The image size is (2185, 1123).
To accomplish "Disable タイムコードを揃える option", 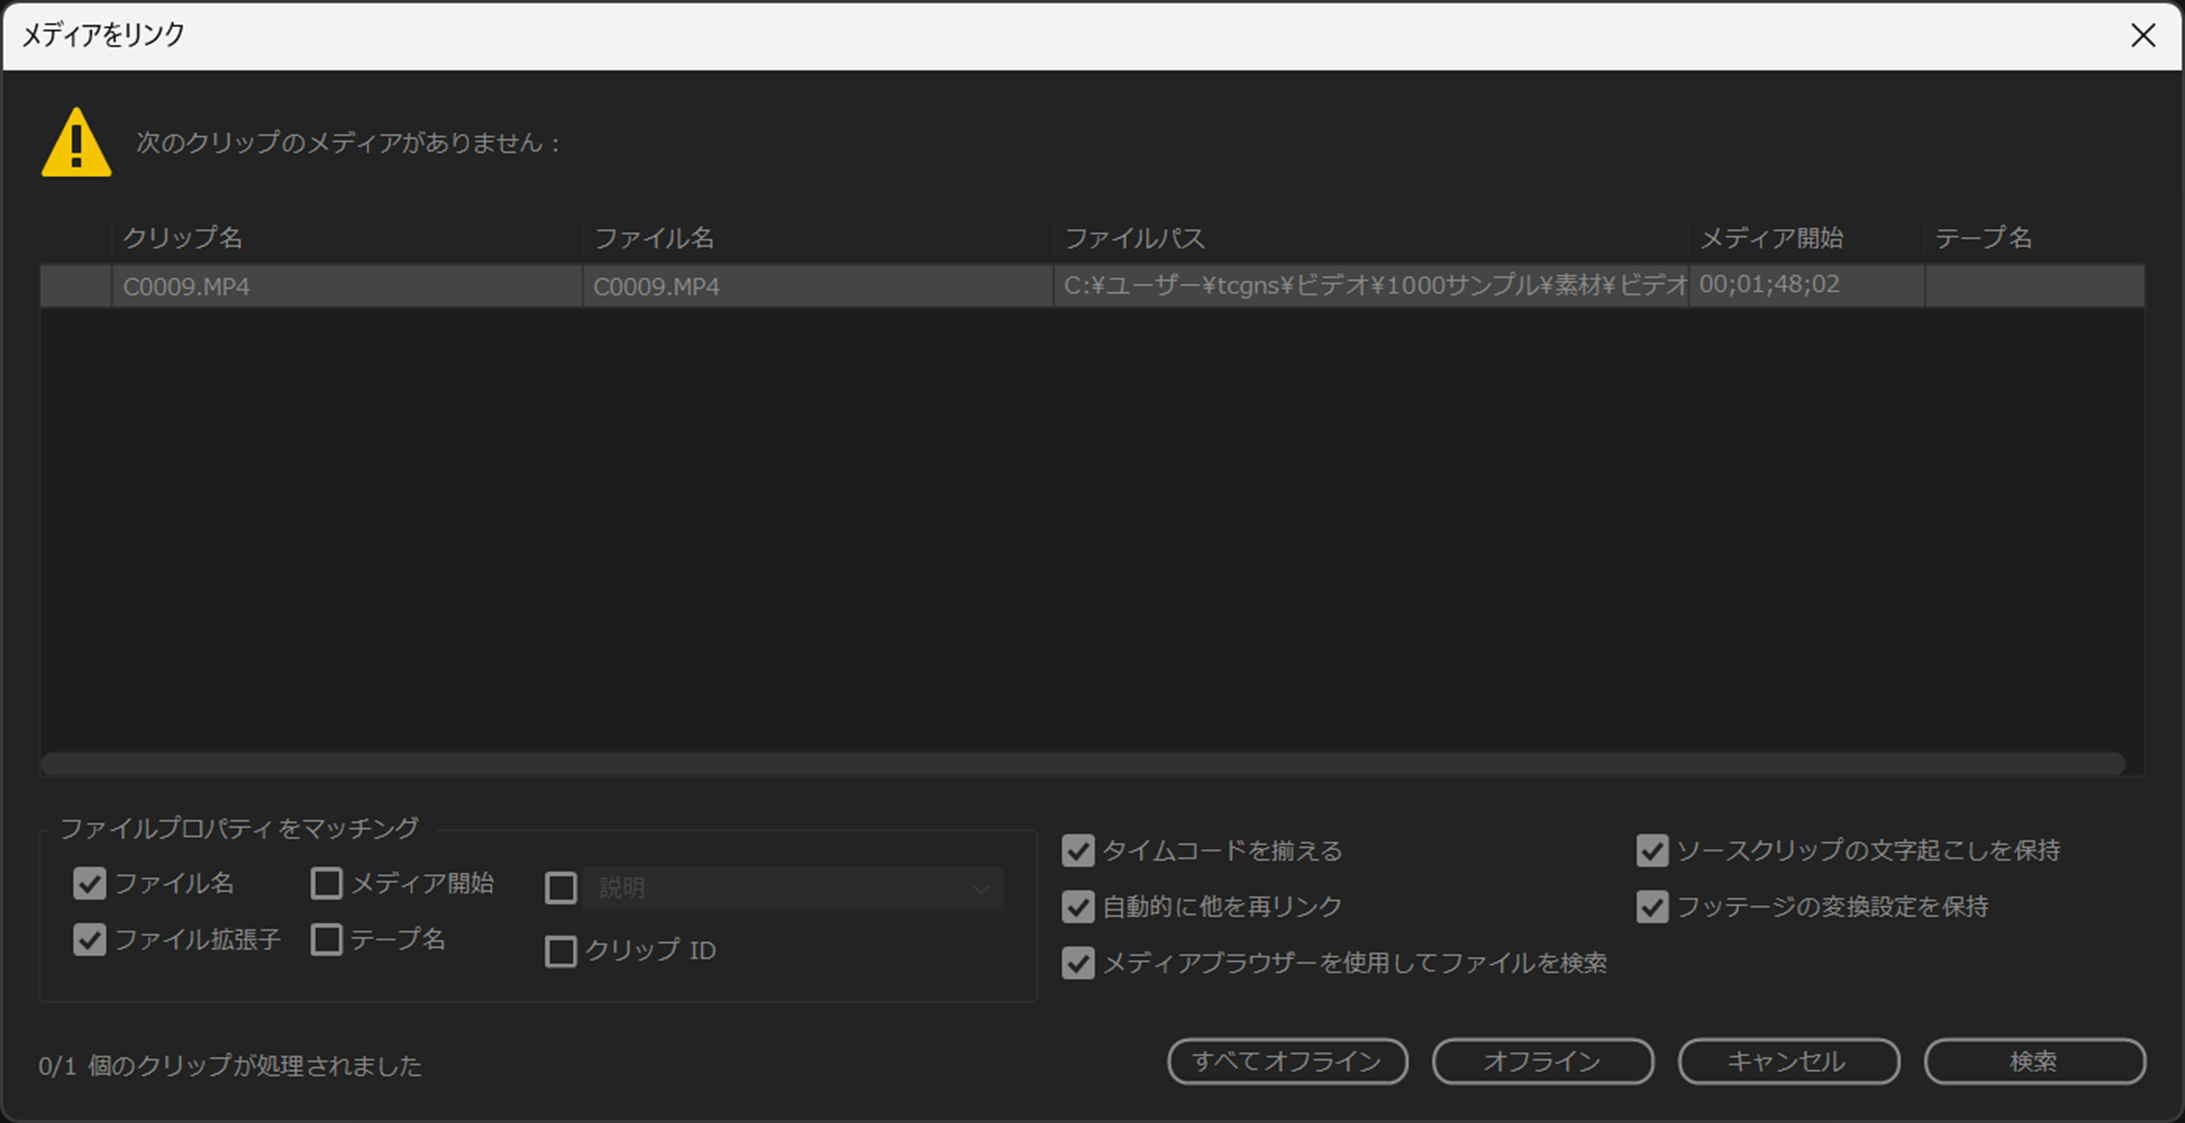I will [1077, 851].
